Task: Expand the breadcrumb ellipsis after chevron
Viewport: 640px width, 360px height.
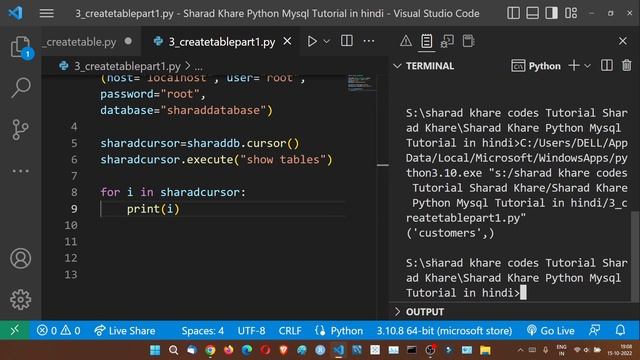Action: [x=198, y=66]
